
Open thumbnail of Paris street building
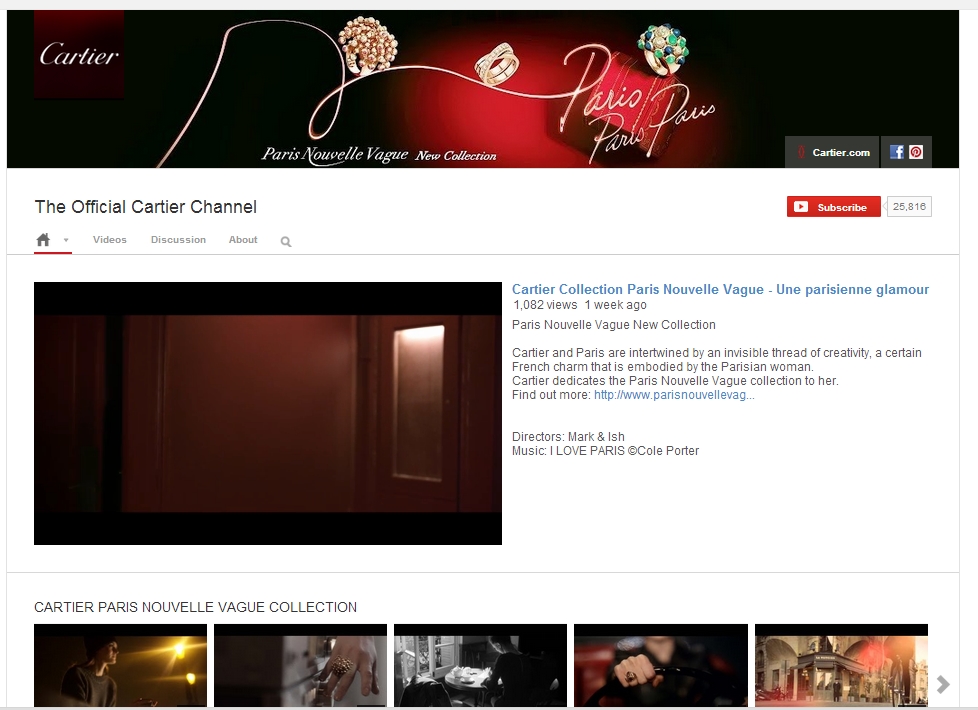(841, 665)
